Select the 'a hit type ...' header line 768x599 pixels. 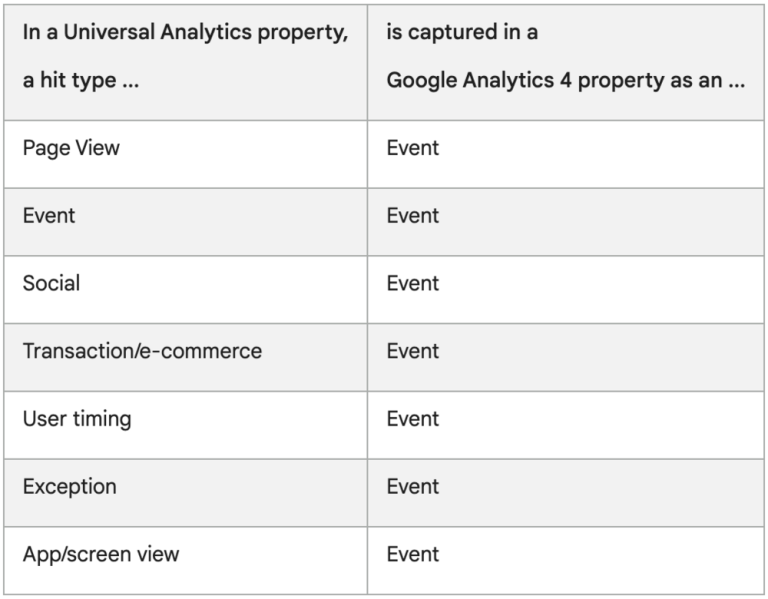(81, 81)
